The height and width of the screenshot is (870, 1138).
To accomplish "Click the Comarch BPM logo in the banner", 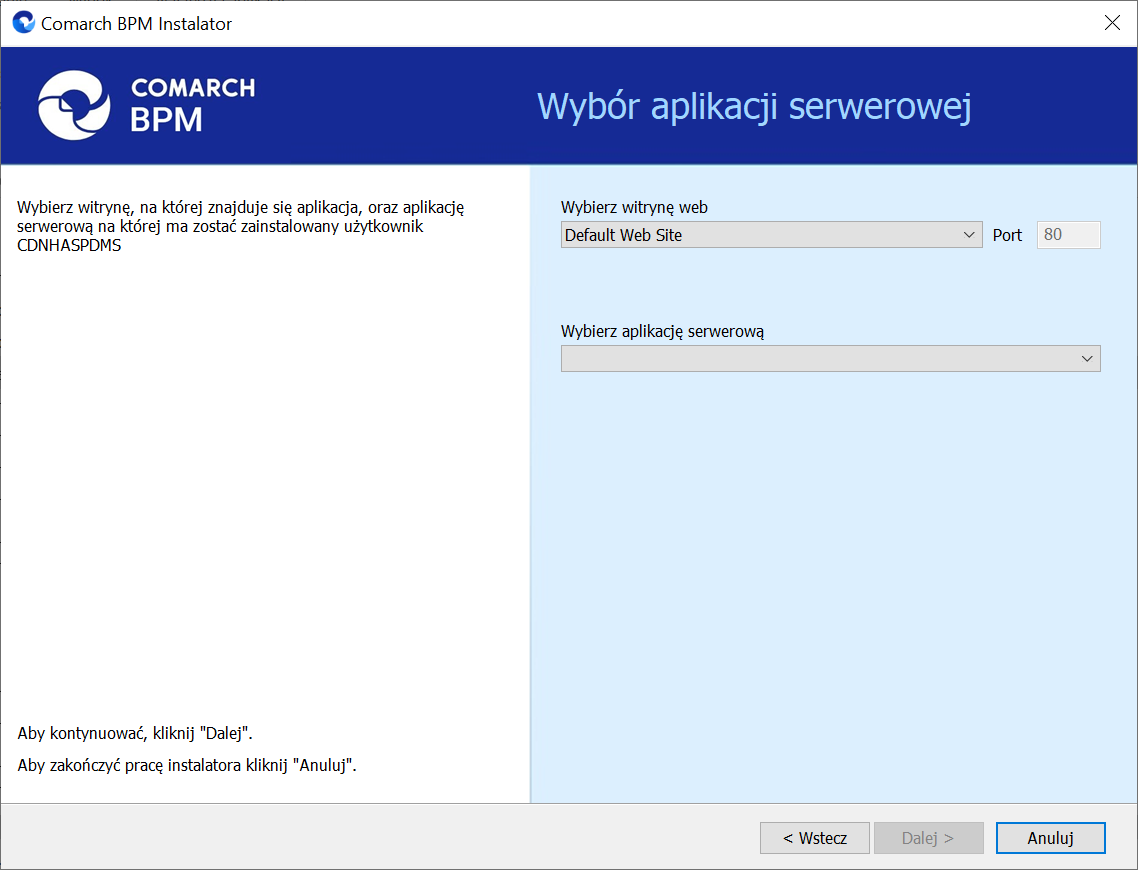I will coord(146,105).
